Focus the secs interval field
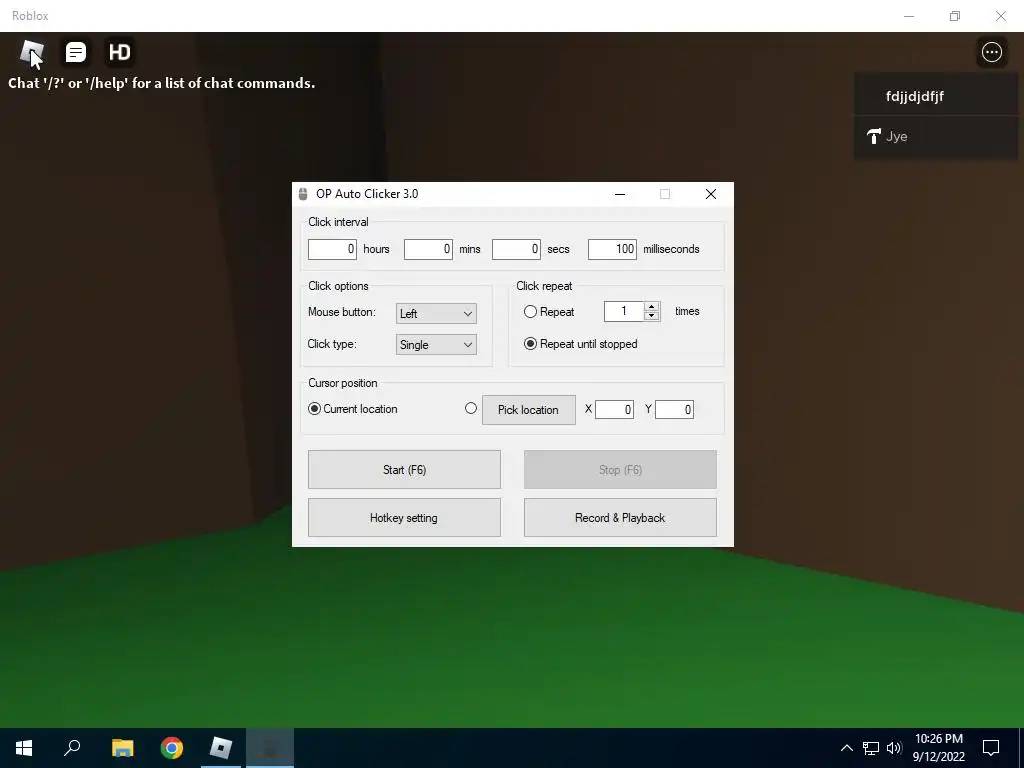 coord(516,249)
